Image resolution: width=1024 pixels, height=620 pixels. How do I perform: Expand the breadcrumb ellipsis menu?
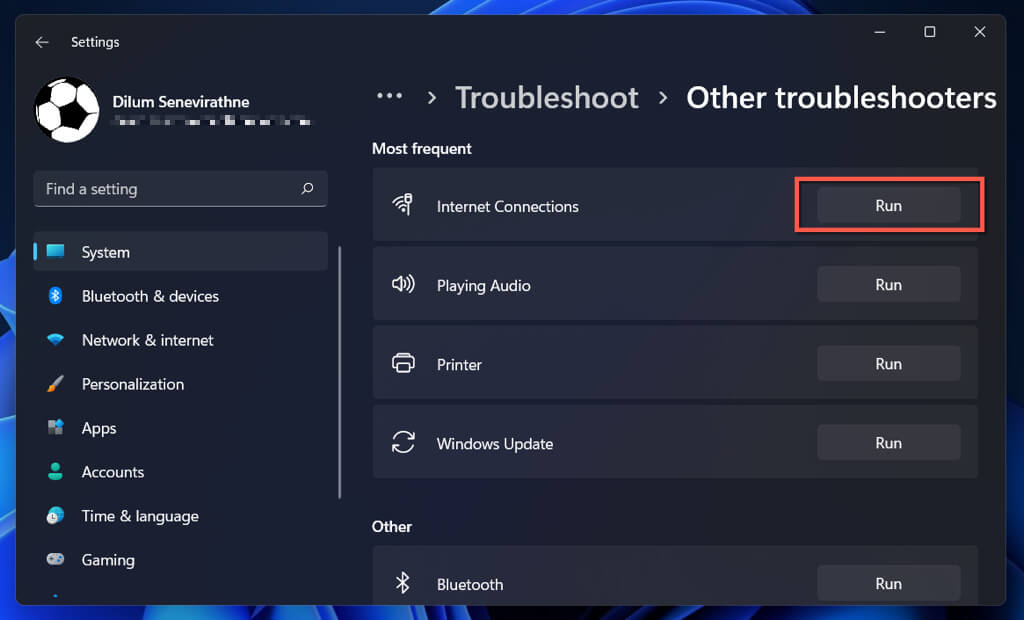click(390, 97)
